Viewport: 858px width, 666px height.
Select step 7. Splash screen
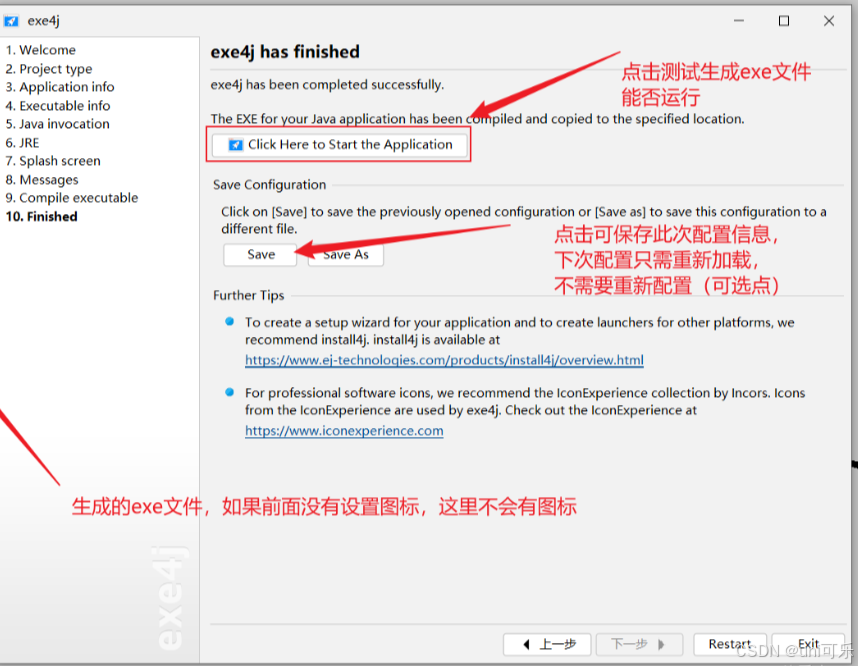pyautogui.click(x=53, y=161)
